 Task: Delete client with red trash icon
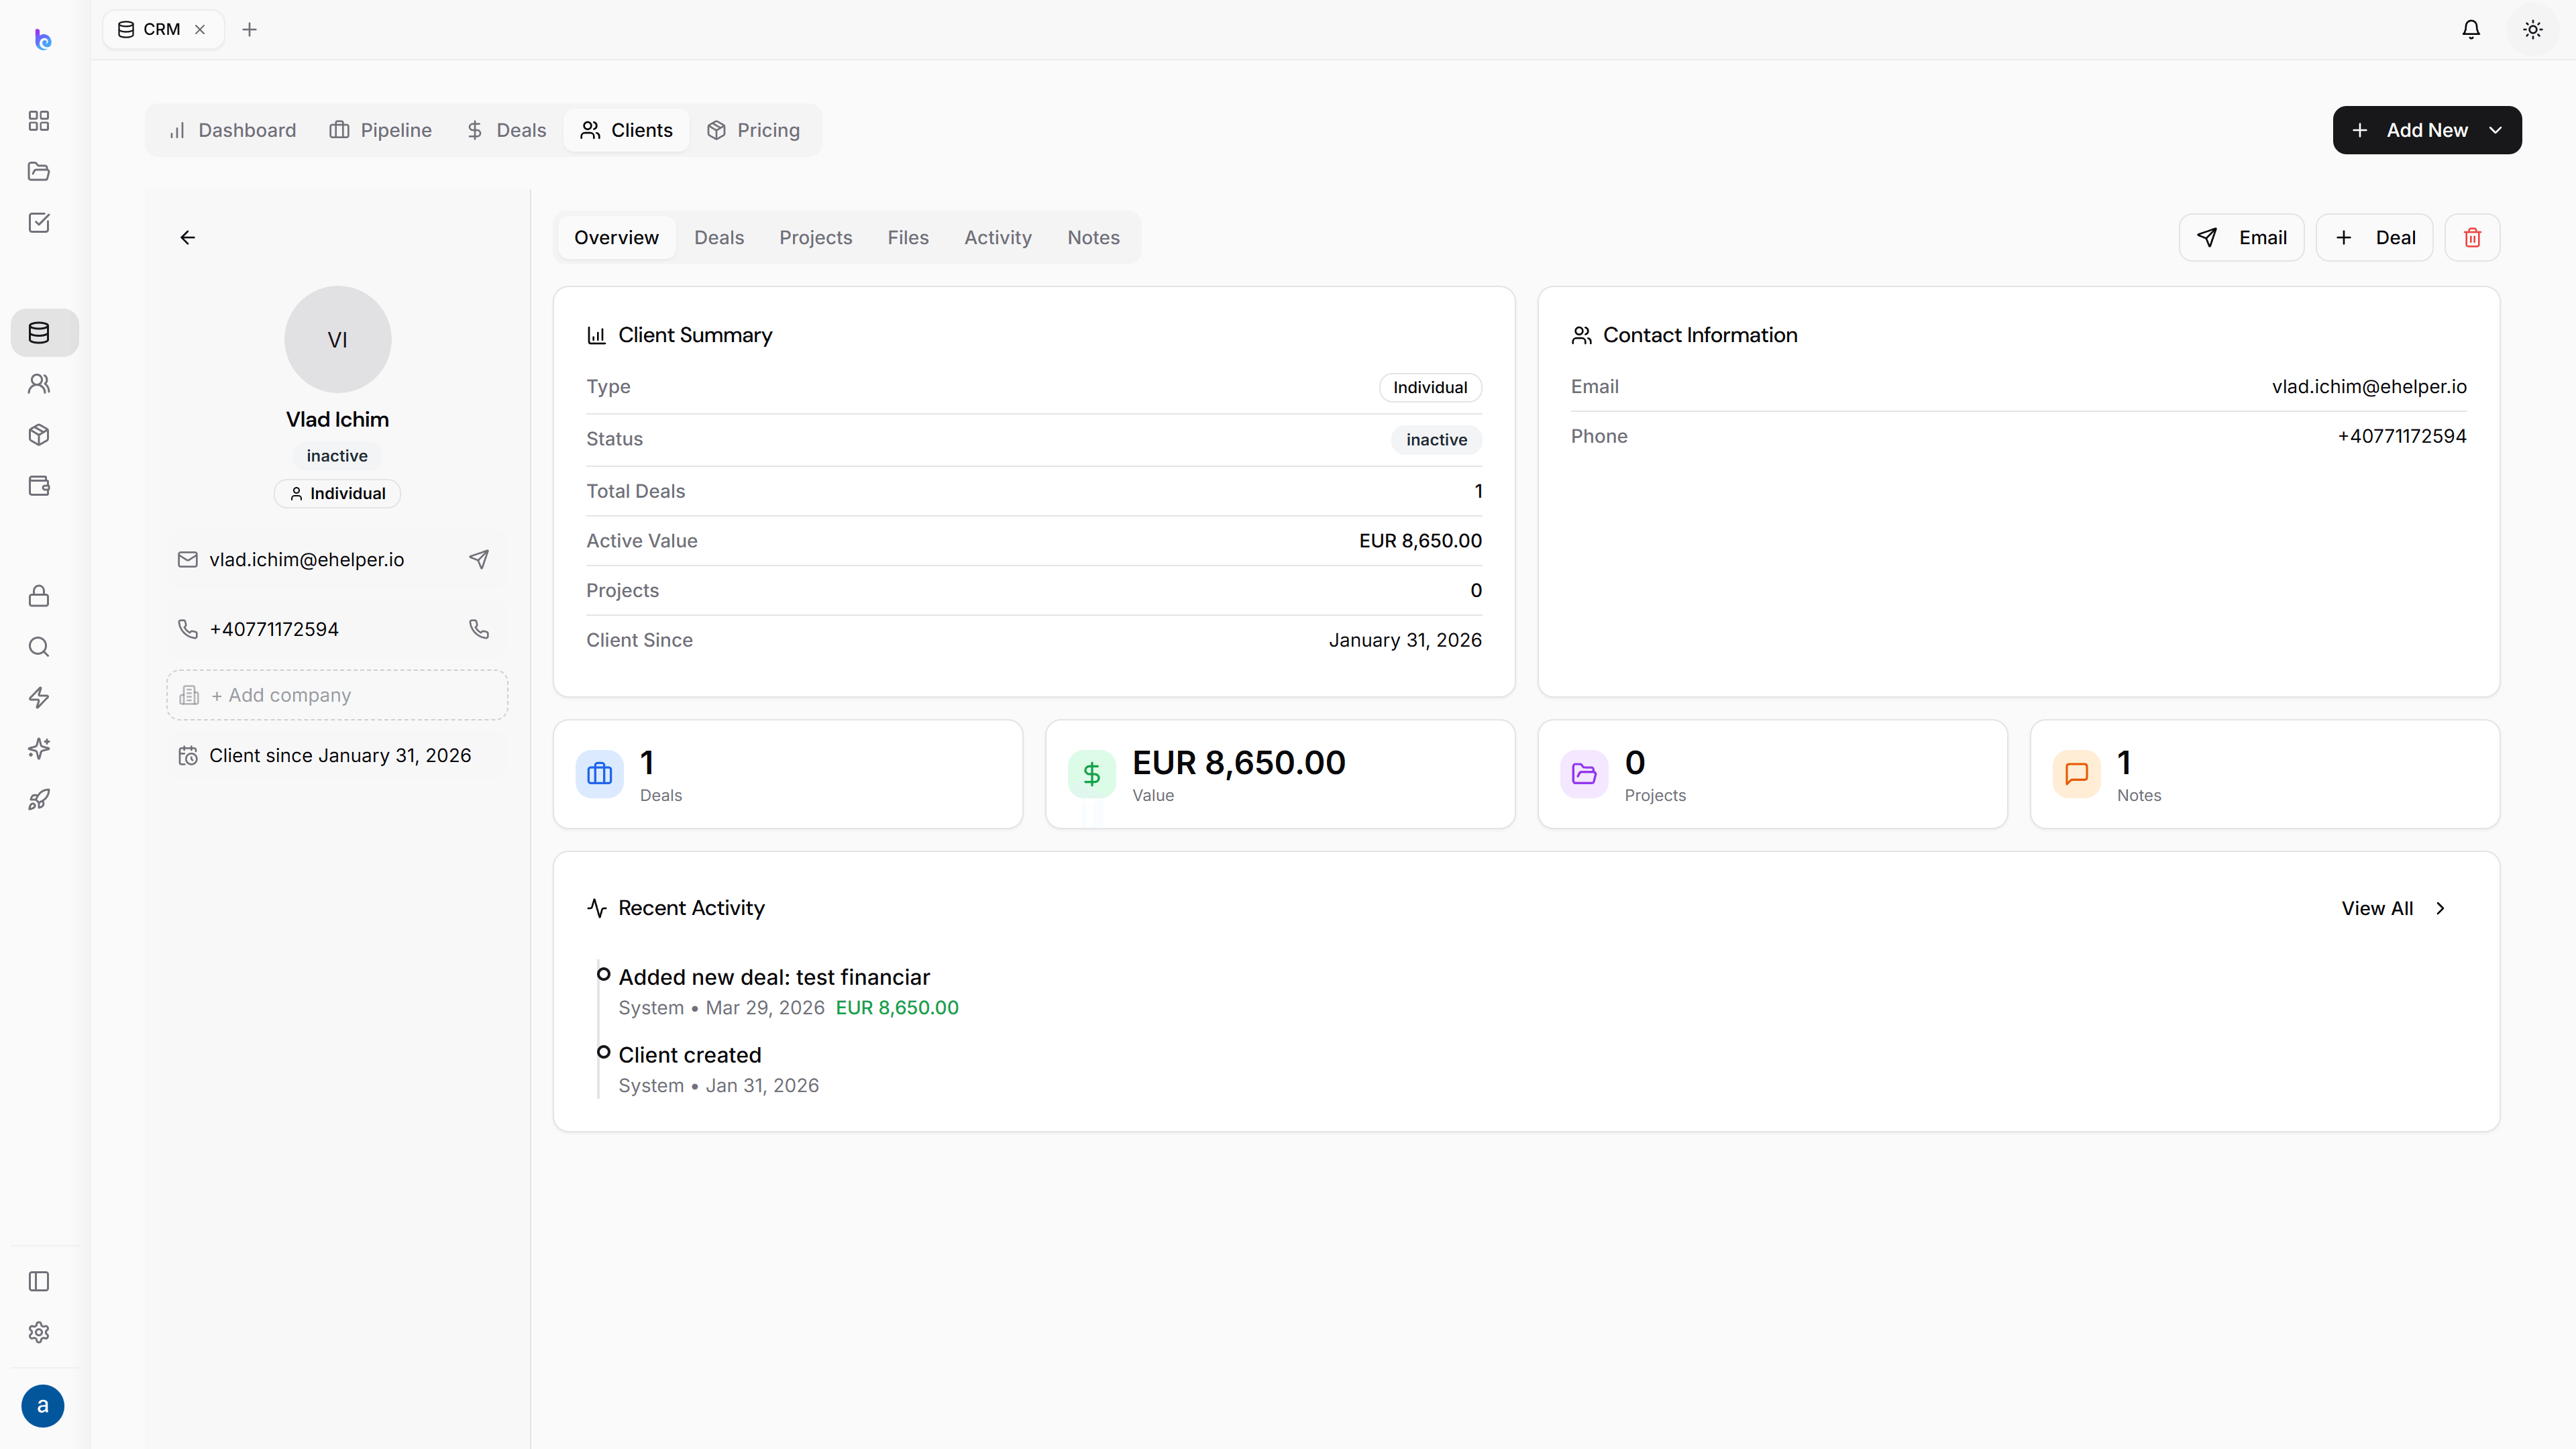[2472, 238]
